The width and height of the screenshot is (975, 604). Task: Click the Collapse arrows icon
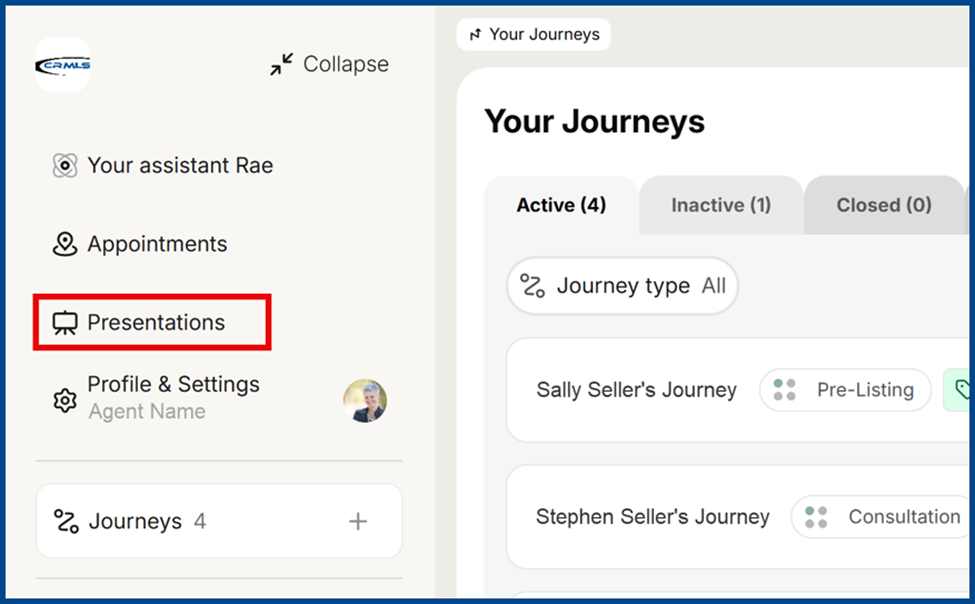[282, 65]
